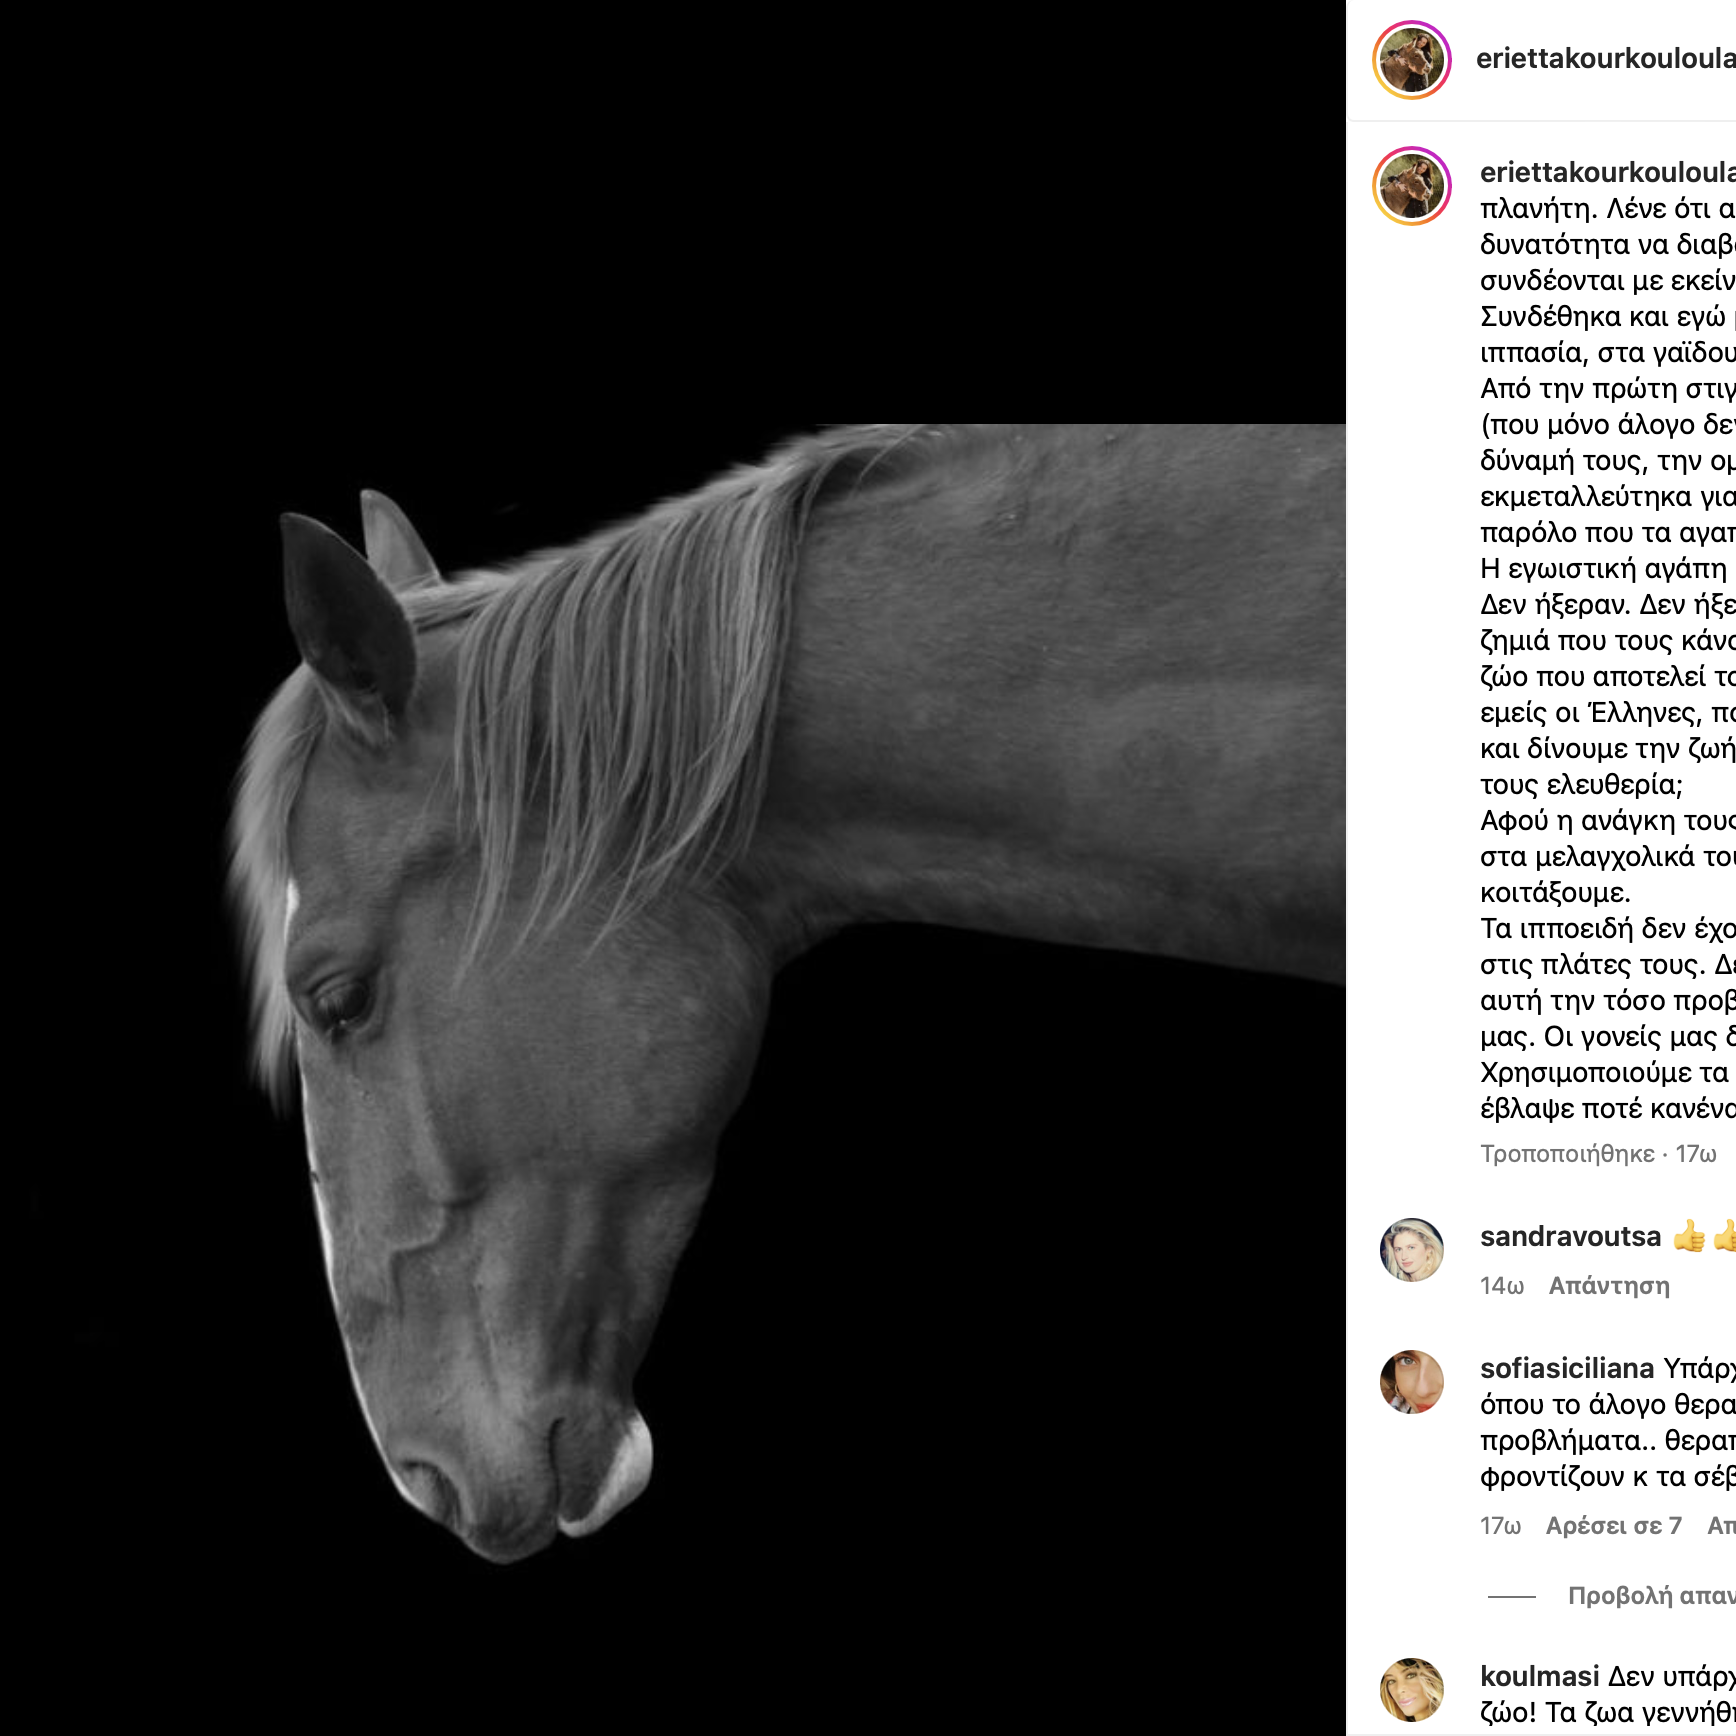Image resolution: width=1736 pixels, height=1736 pixels.
Task: Click the sofiasiciliana username
Action: click(x=1567, y=1368)
